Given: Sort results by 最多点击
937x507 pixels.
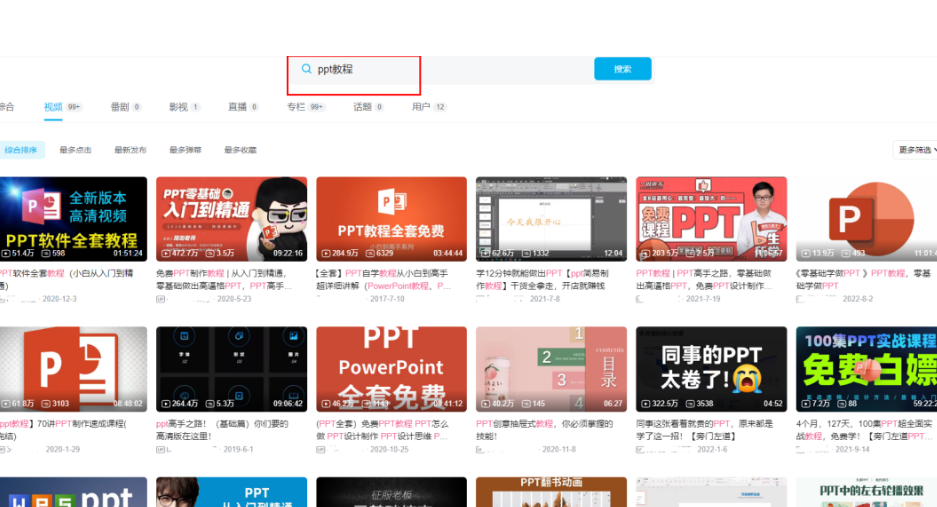Looking at the screenshot, I should 75,150.
